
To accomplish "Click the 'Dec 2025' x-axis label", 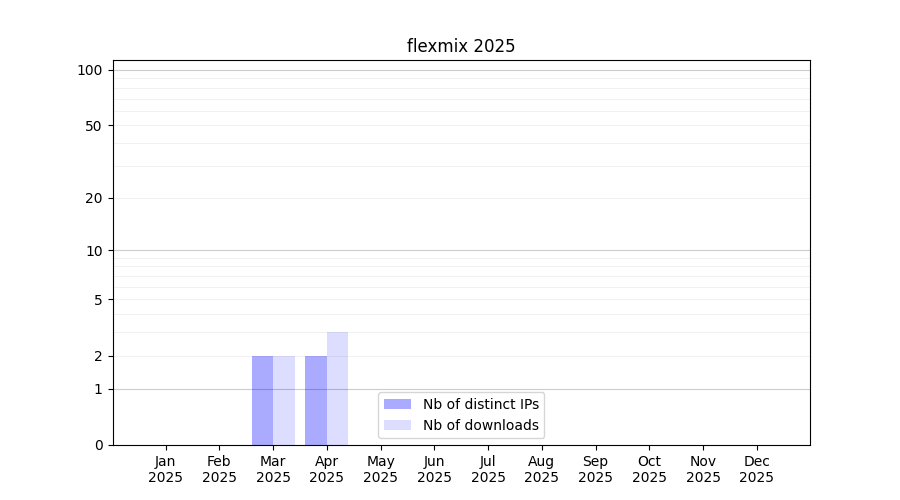I will [756, 469].
